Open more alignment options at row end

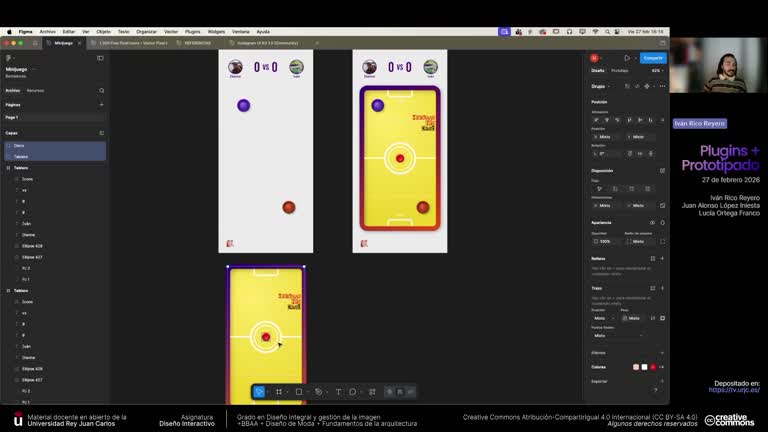pos(662,120)
